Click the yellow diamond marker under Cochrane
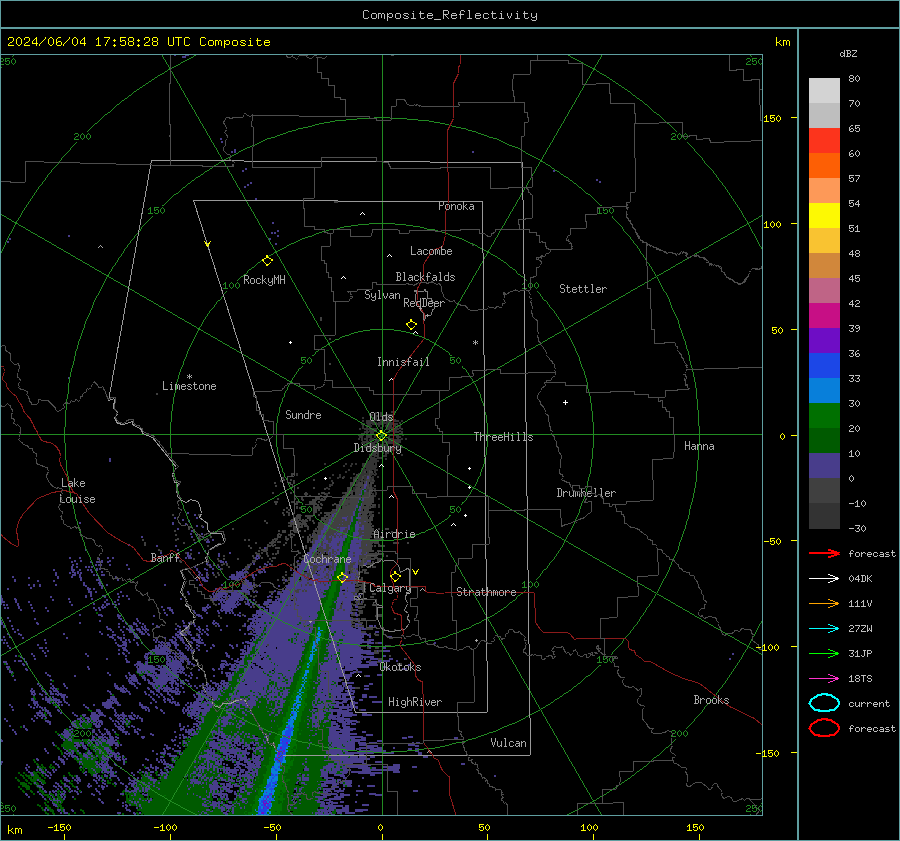Screen dimensions: 900x841 343,577
